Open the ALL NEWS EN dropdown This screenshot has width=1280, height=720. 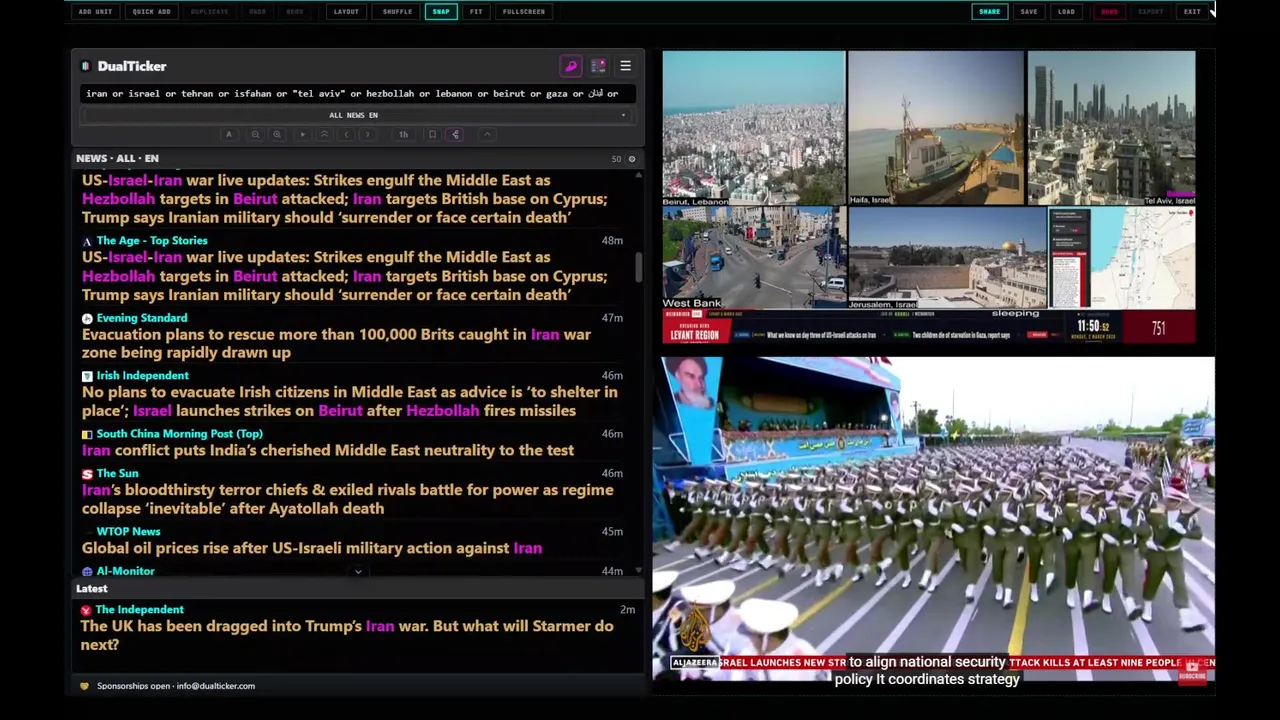(356, 115)
